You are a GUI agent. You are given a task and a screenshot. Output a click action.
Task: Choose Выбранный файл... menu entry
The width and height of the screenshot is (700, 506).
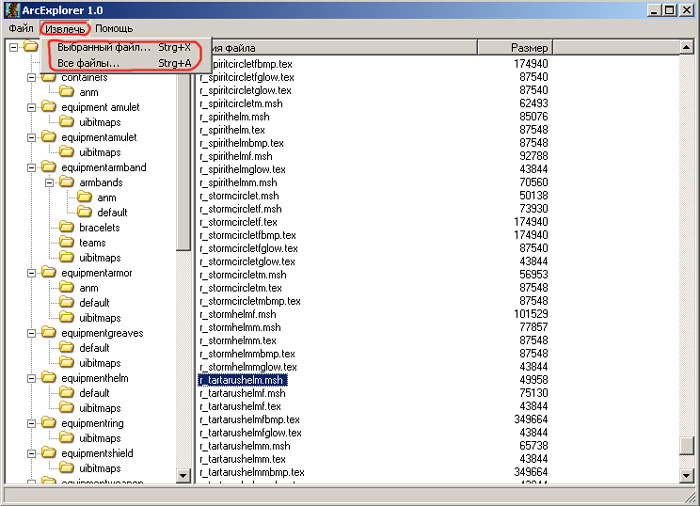point(124,47)
